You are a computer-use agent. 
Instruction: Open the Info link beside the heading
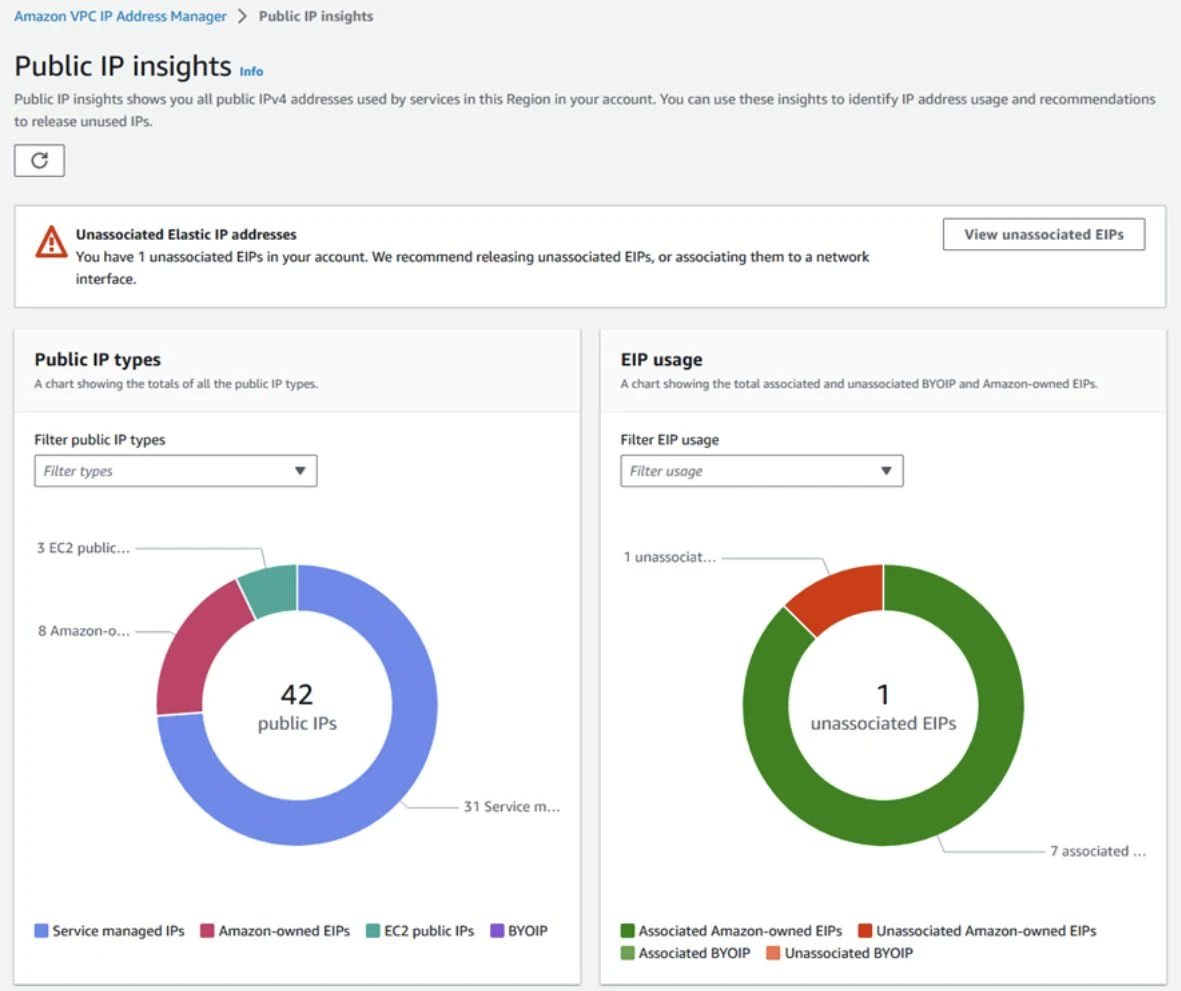point(251,72)
